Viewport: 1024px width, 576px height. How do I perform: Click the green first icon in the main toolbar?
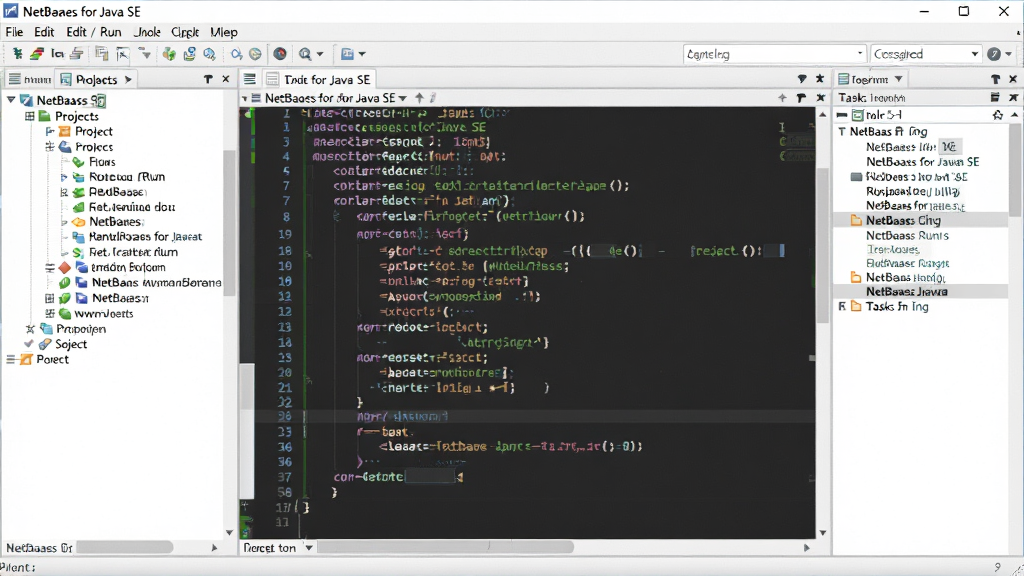click(17, 54)
